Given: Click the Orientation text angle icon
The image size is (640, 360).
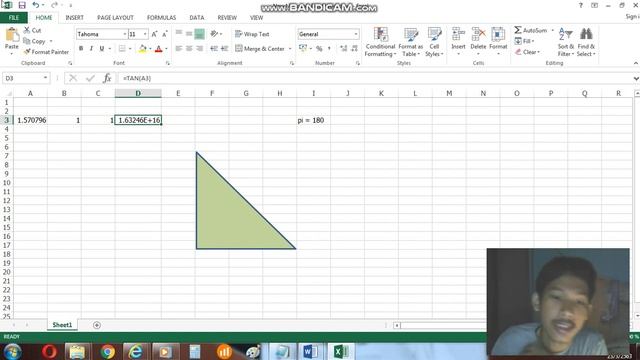Looking at the screenshot, I should pyautogui.click(x=214, y=34).
